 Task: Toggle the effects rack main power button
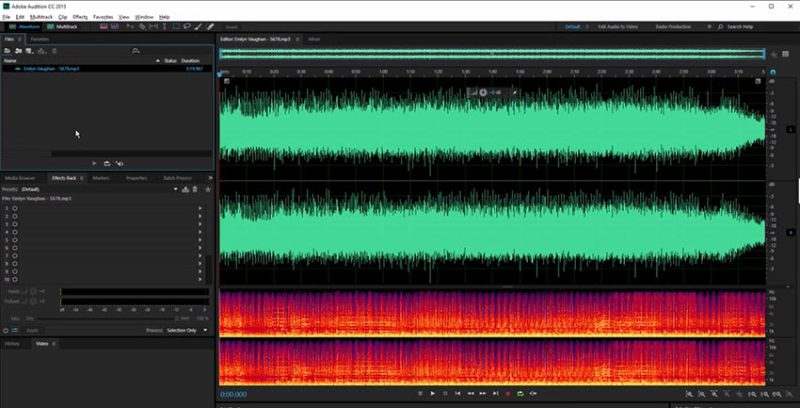point(8,330)
